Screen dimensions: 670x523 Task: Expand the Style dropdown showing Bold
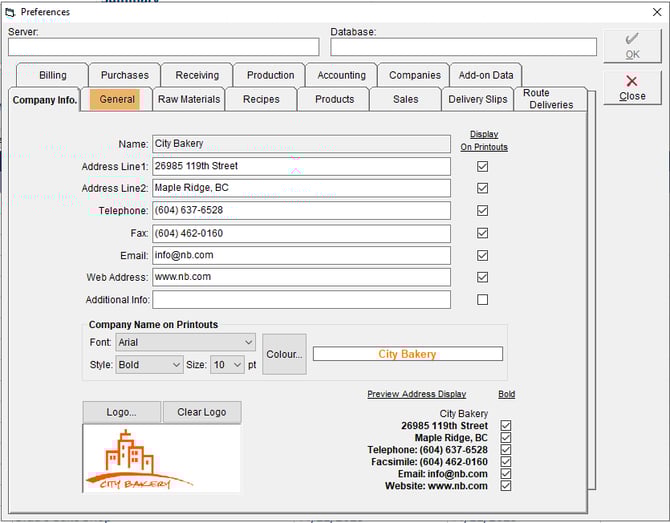pos(149,365)
